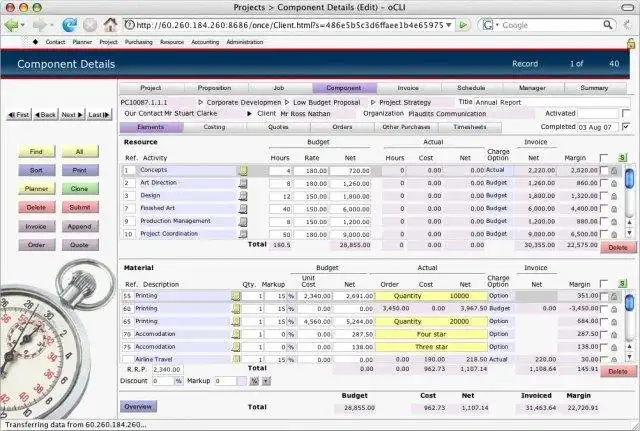Click the Overview button
Image resolution: width=640 pixels, height=431 pixels.
138,407
